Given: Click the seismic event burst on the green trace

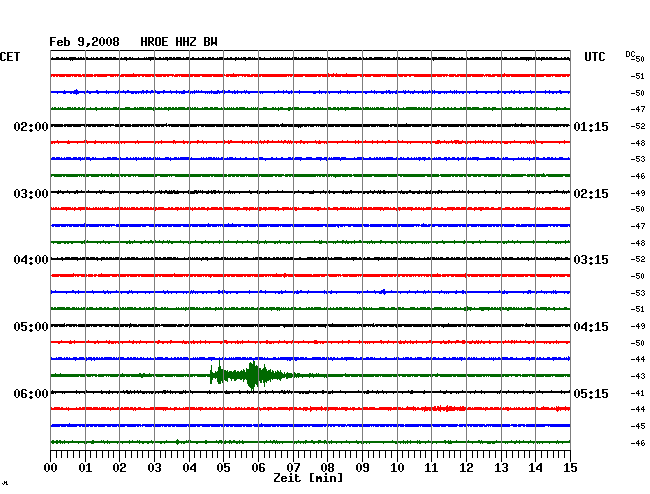Looking at the screenshot, I should (253, 375).
